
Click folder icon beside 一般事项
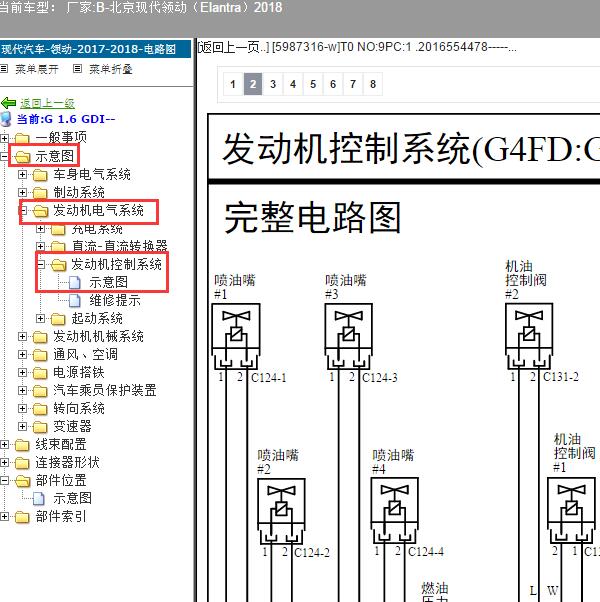pos(23,138)
